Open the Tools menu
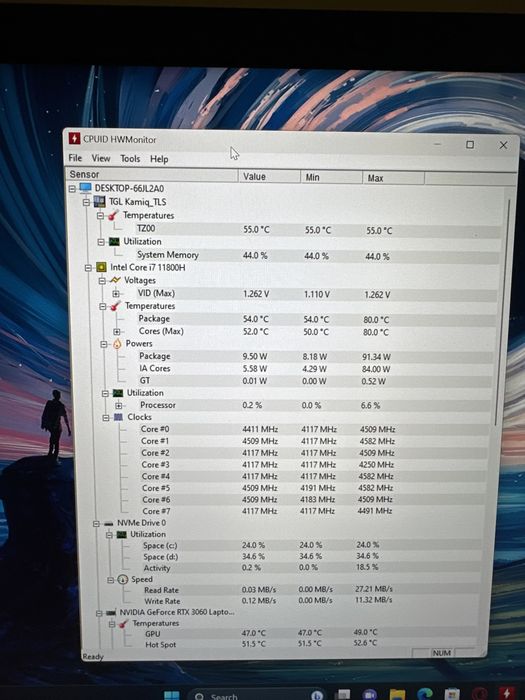525x700 pixels. pyautogui.click(x=130, y=159)
